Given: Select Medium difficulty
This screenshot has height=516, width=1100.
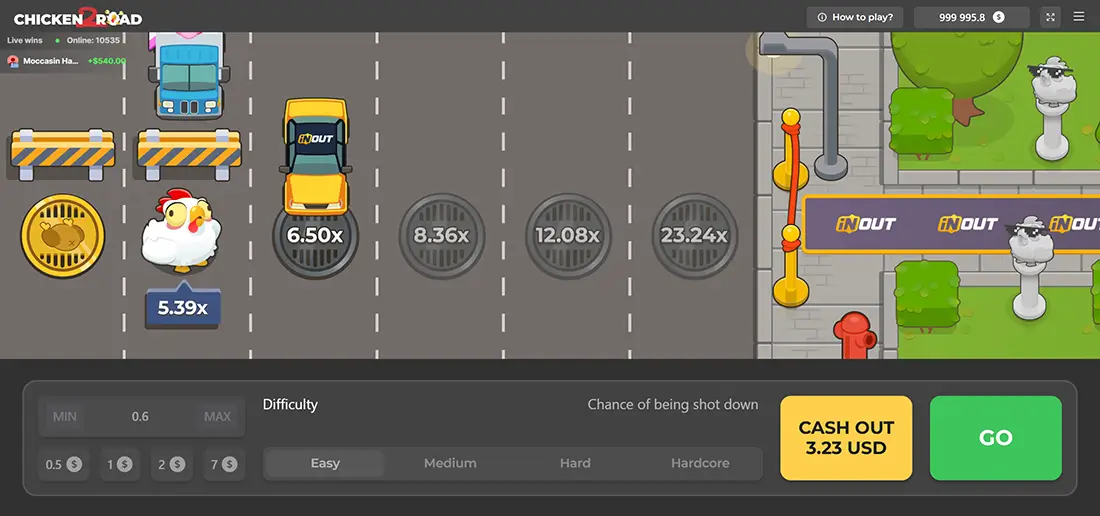Looking at the screenshot, I should click(x=450, y=463).
